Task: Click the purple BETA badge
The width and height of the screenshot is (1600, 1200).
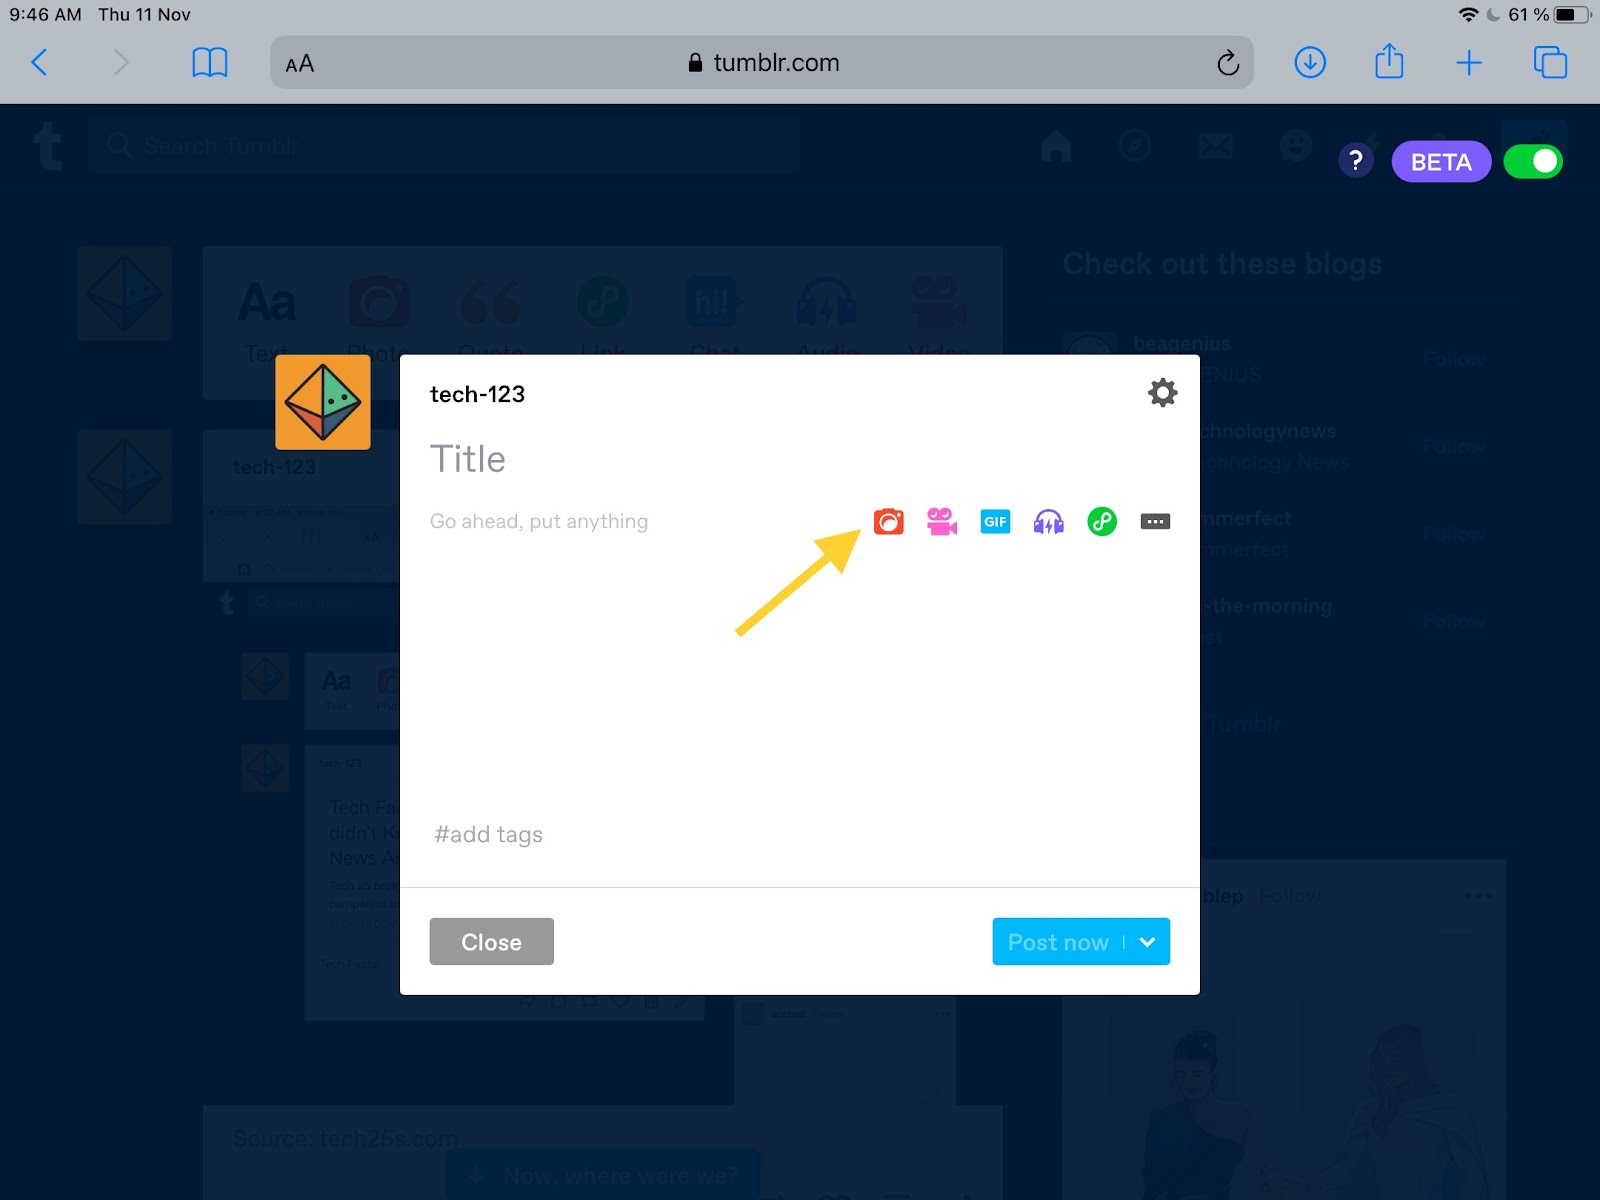Action: 1441,162
